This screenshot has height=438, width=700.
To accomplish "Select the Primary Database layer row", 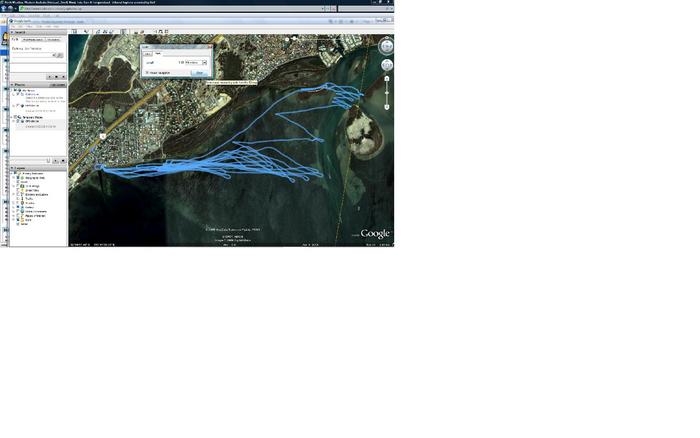I will [x=32, y=173].
